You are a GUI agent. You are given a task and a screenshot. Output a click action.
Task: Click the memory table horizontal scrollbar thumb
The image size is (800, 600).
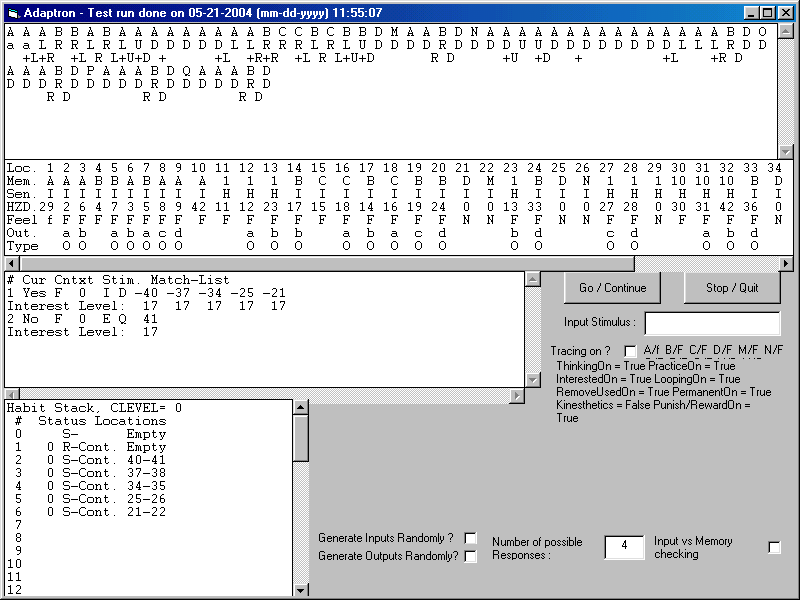tap(327, 264)
